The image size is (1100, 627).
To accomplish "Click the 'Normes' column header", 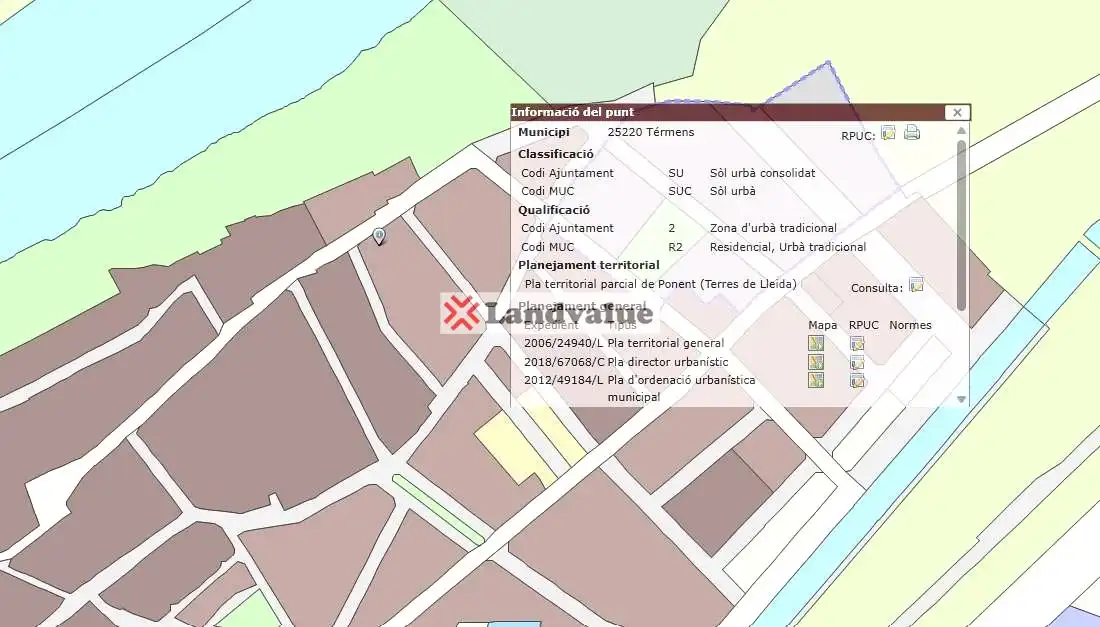I will point(911,325).
